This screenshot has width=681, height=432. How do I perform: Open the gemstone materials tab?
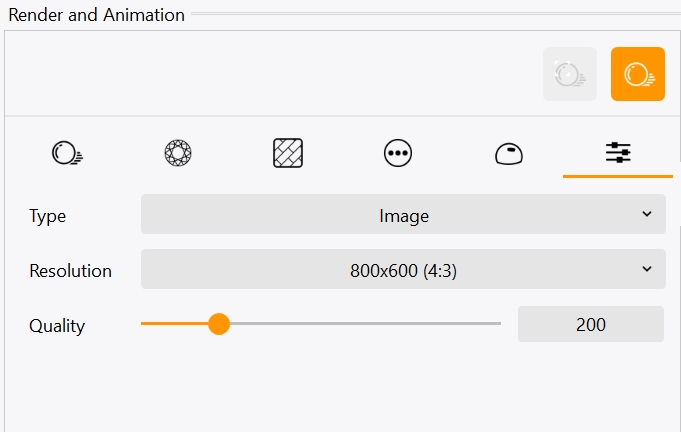(x=178, y=153)
